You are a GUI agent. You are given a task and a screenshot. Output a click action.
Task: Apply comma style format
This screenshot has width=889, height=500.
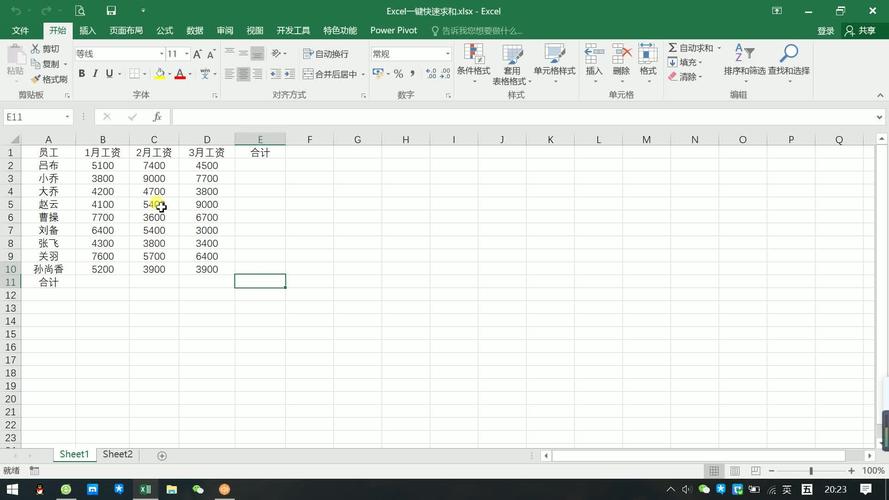[412, 74]
